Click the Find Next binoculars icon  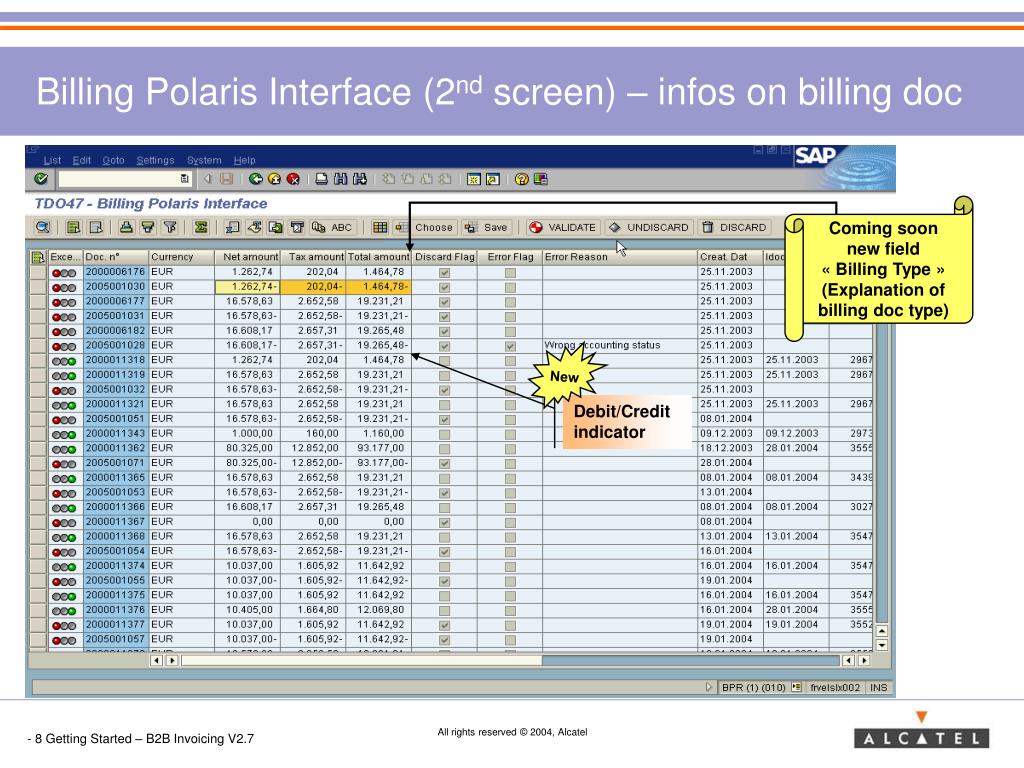(359, 179)
